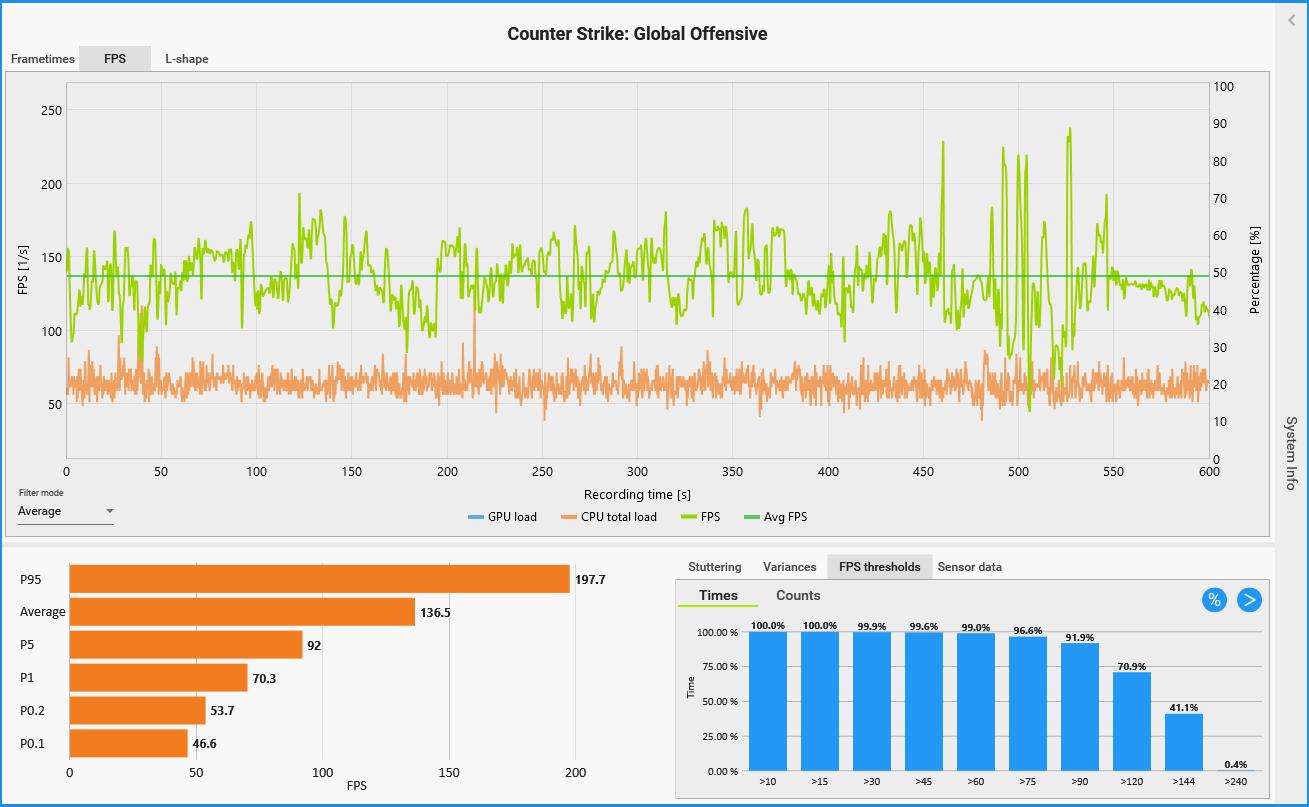
Task: Click the P95 orange bar
Action: click(319, 579)
